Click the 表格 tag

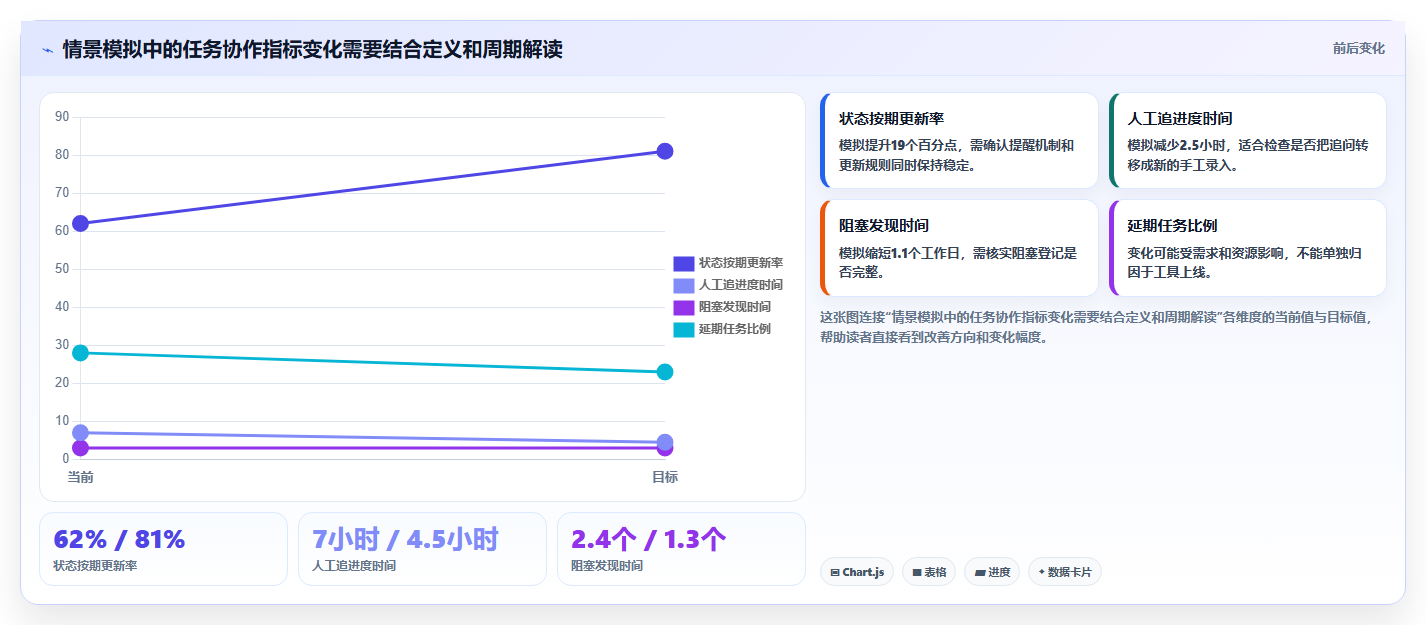click(x=929, y=572)
